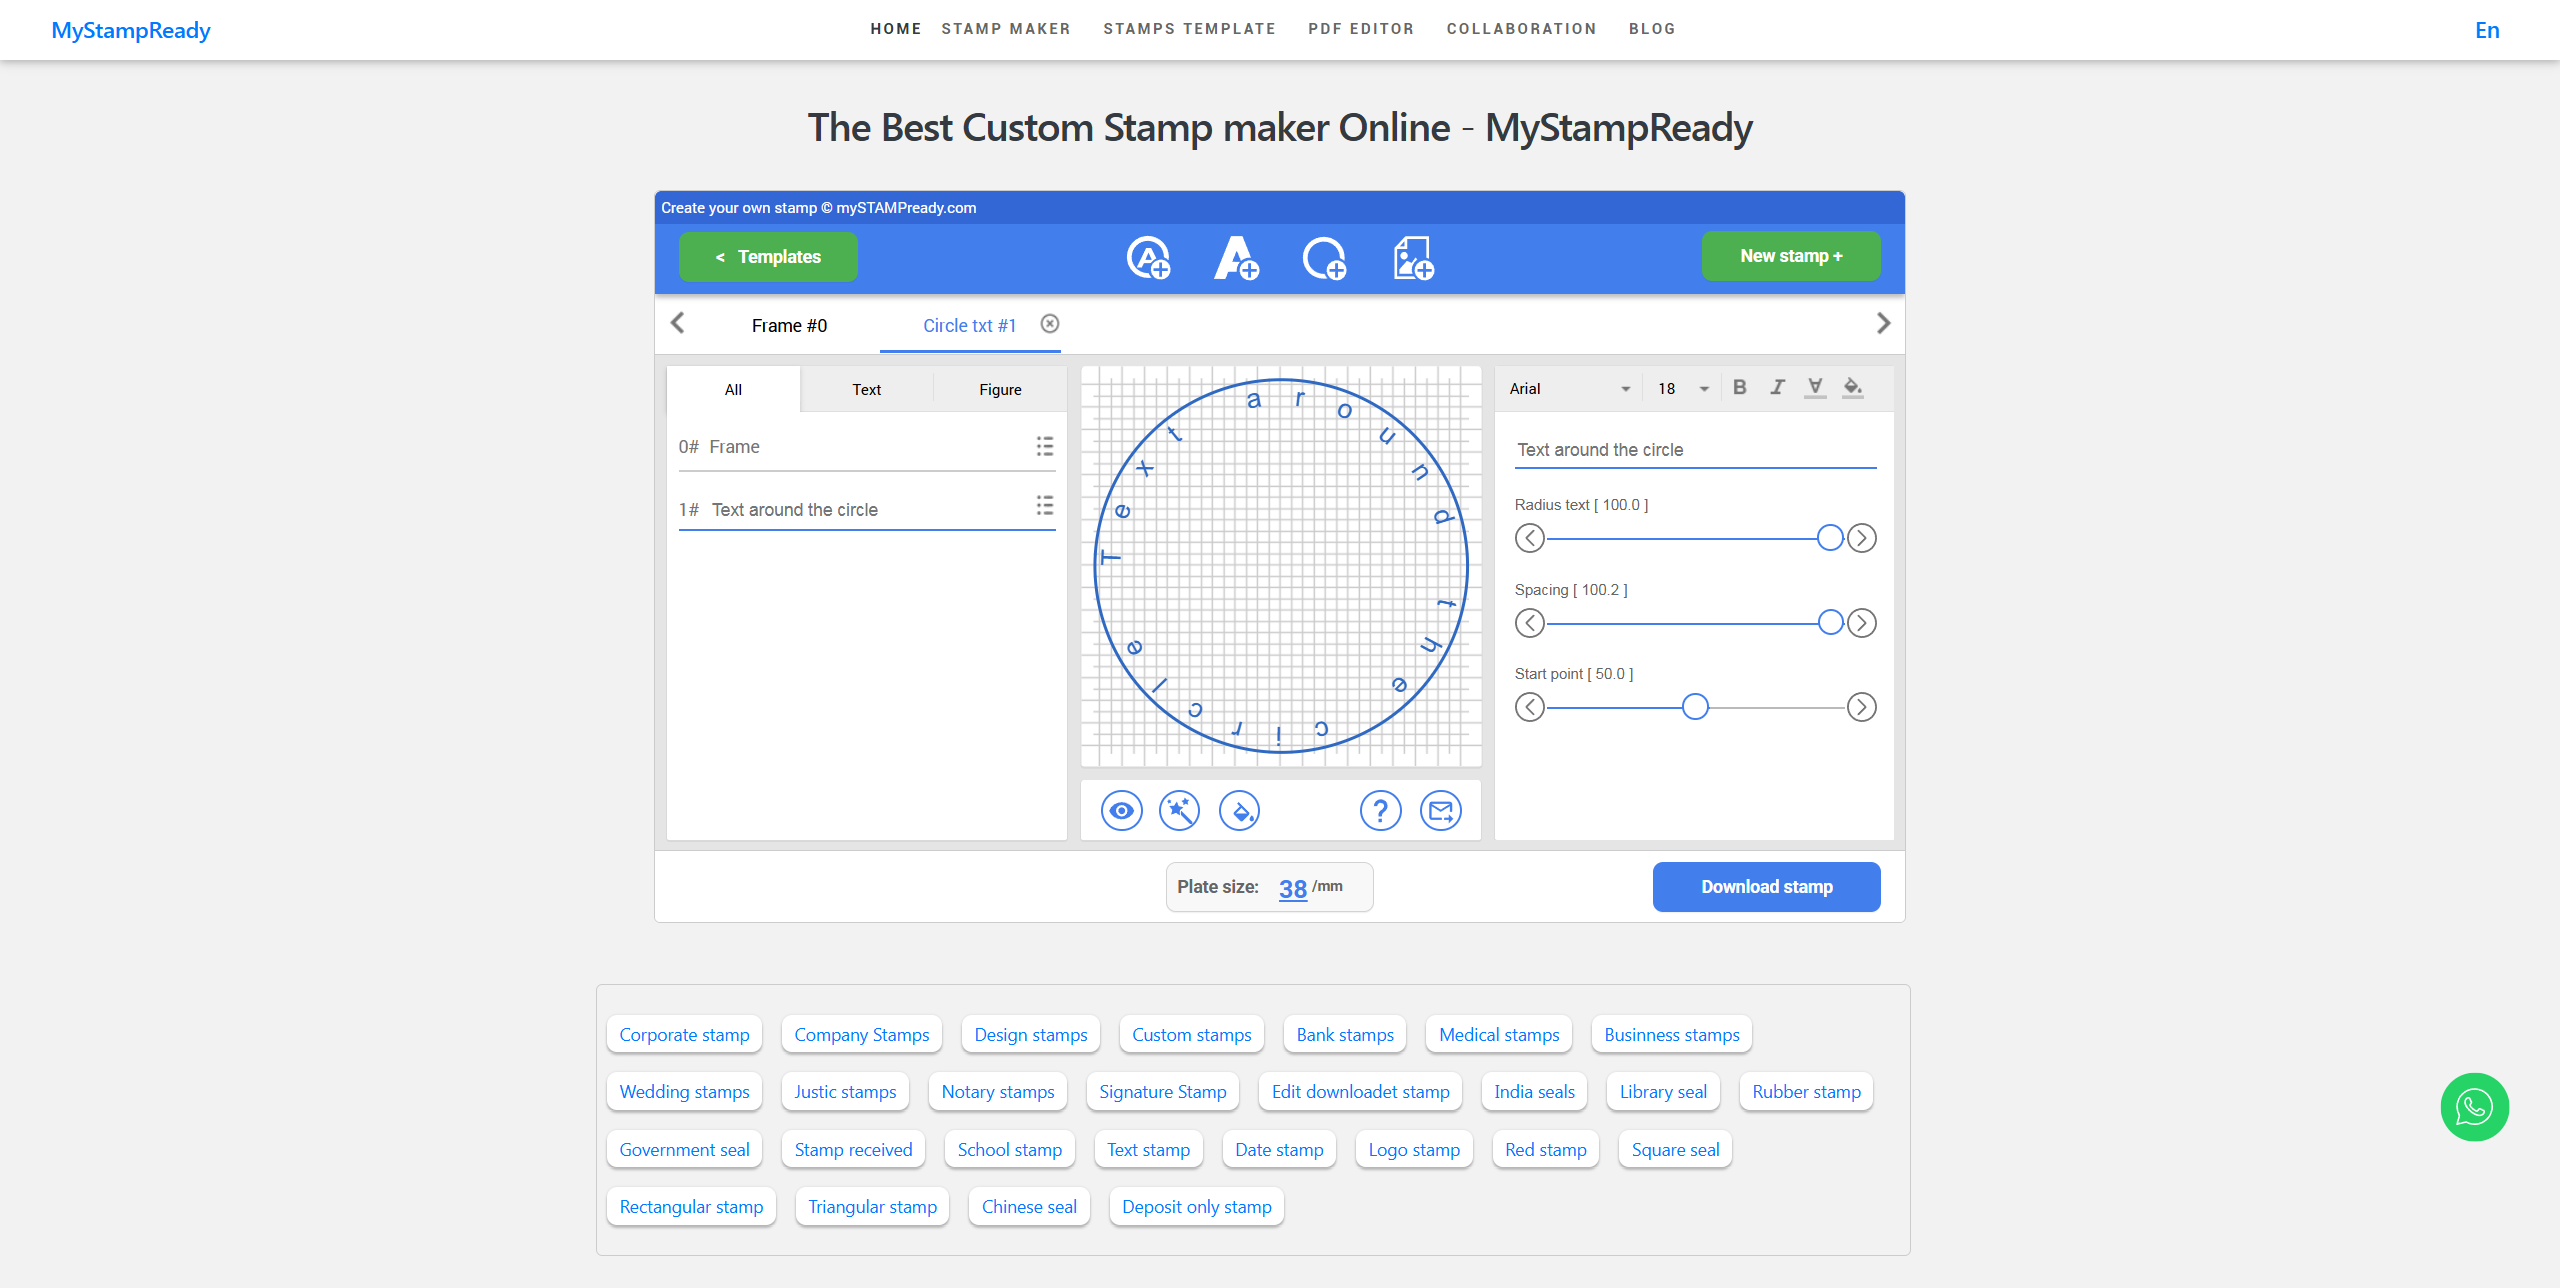Open the Corporate stamp link
Image resolution: width=2560 pixels, height=1288 pixels.
pos(685,1035)
